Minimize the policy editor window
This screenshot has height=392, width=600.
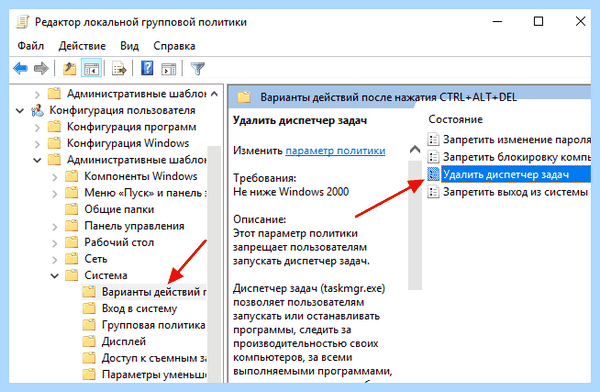click(x=497, y=21)
